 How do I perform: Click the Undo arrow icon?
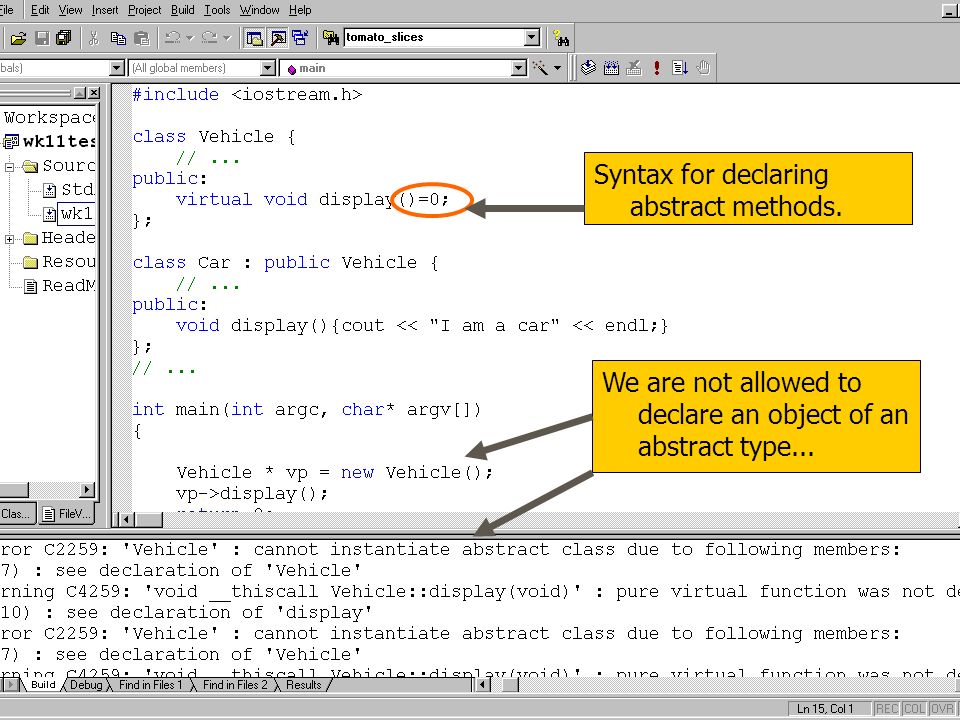[173, 38]
